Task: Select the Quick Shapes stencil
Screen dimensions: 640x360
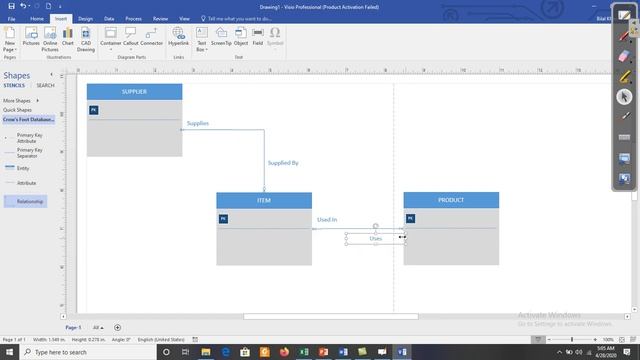Action: click(x=17, y=110)
